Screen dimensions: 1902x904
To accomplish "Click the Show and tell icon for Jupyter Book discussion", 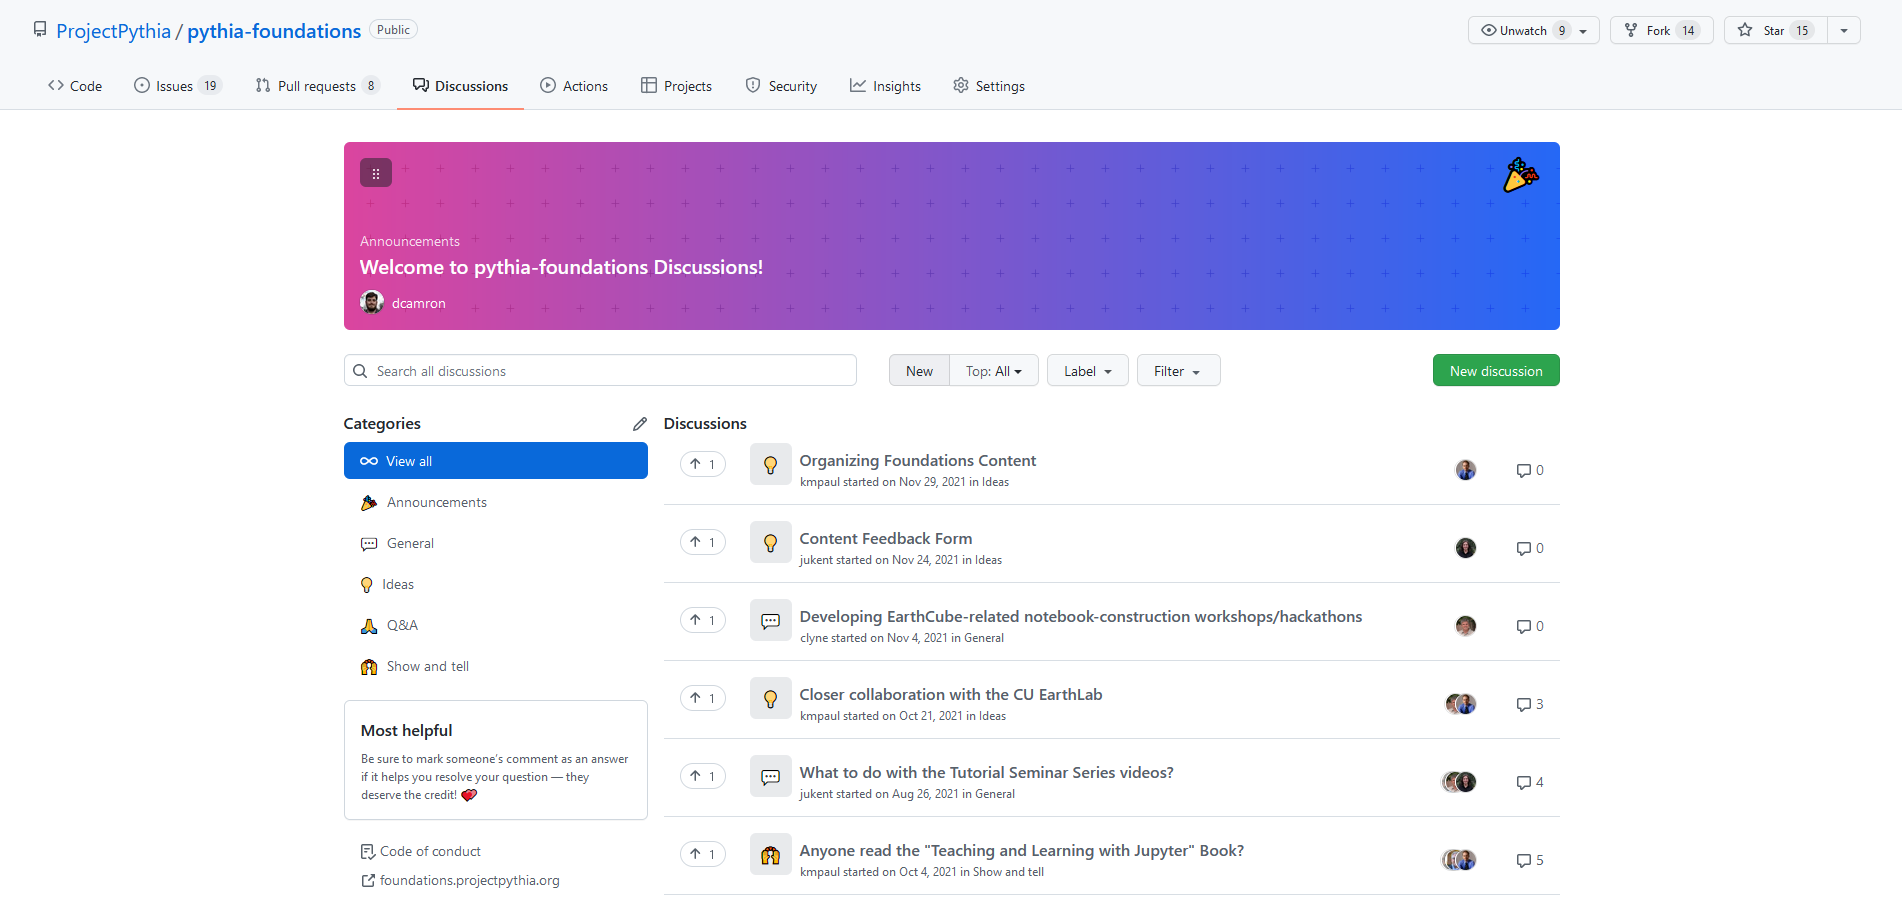I will (770, 855).
